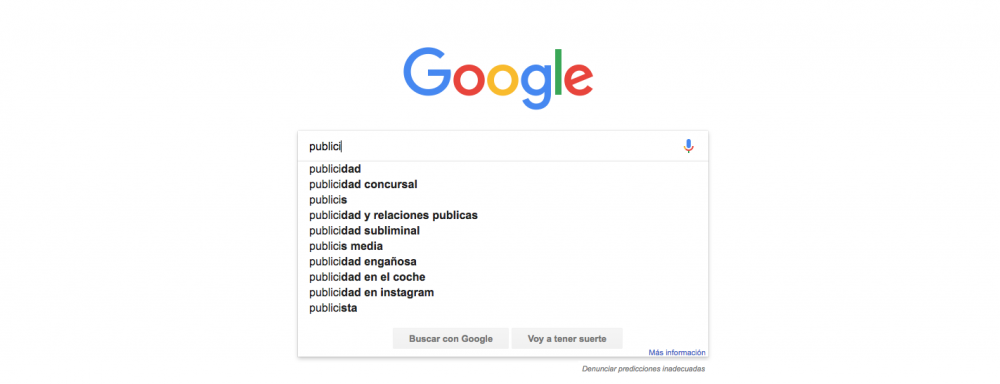This screenshot has height=384, width=1000.
Task: Select "publicidad en instagram" suggestion
Action: click(503, 292)
